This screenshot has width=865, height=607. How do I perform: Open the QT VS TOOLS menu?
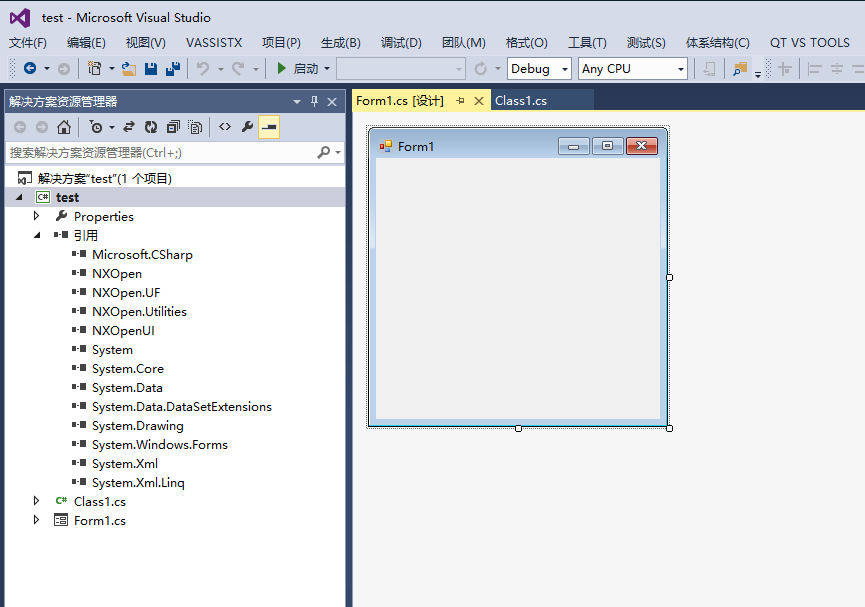click(809, 43)
